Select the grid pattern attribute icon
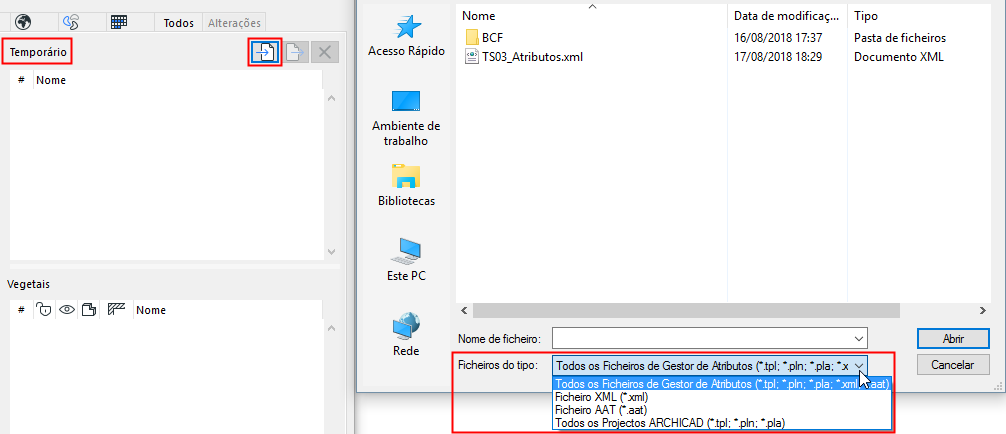 coord(119,22)
